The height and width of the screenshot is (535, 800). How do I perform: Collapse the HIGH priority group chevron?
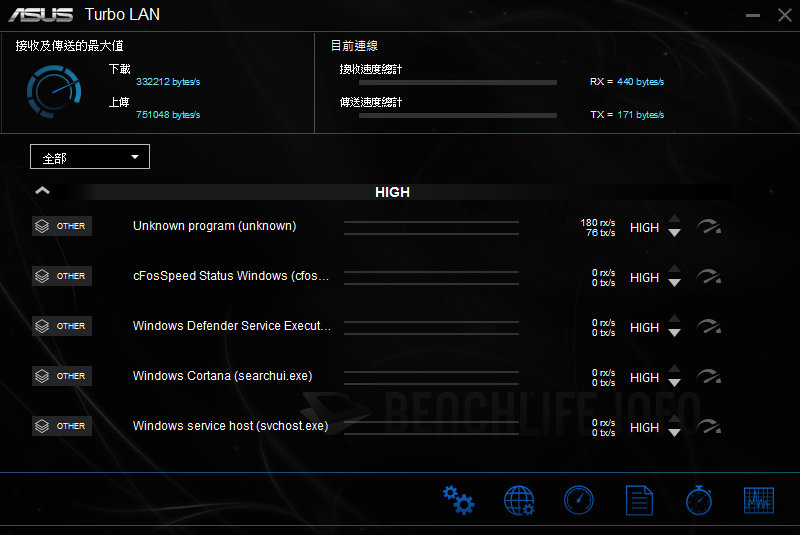point(42,191)
